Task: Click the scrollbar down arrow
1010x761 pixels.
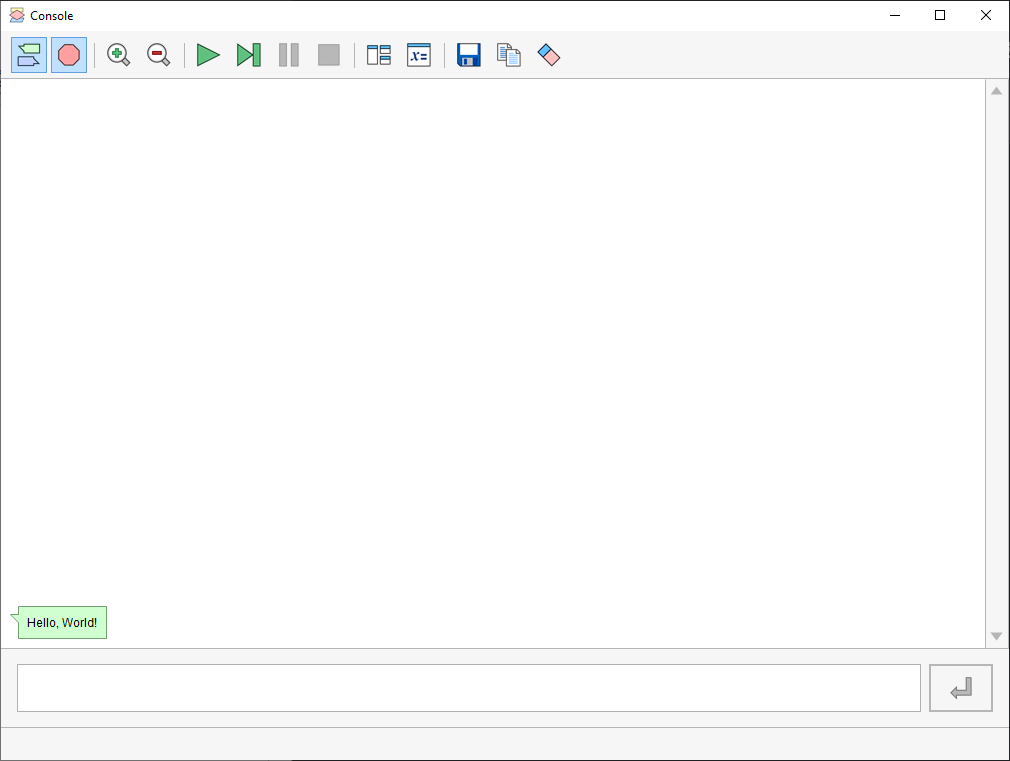Action: (x=996, y=636)
